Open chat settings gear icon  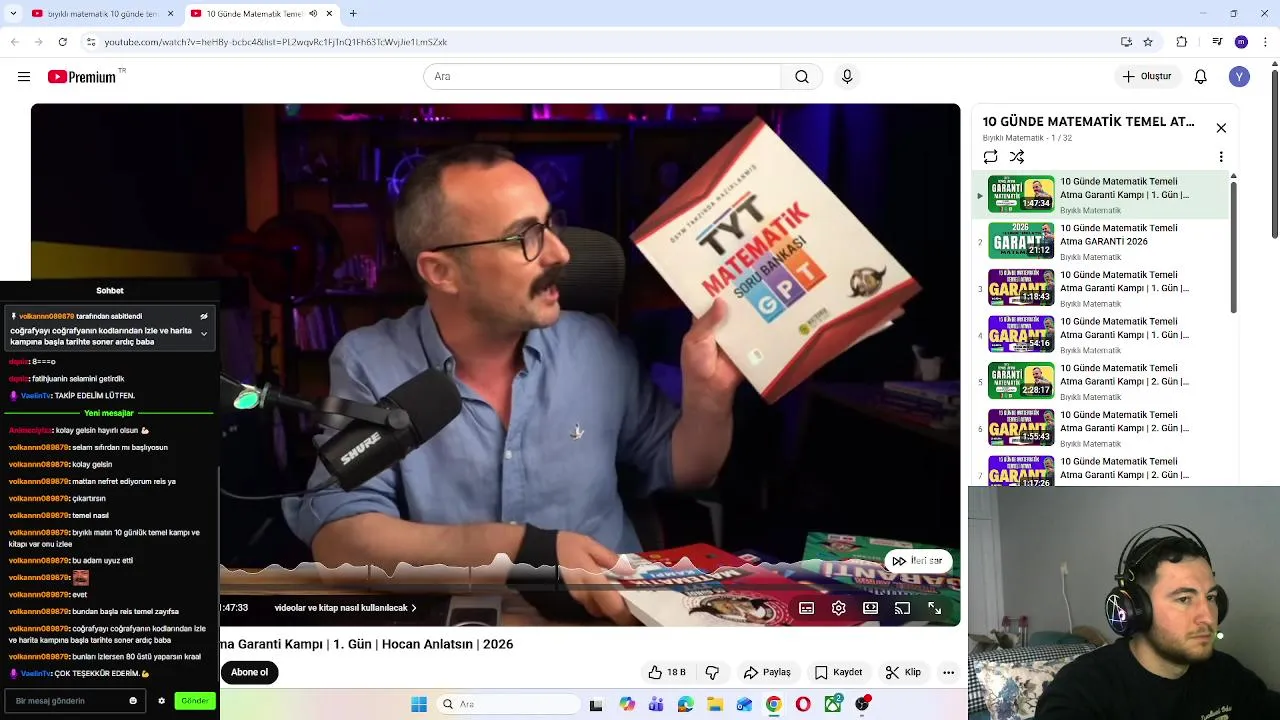pyautogui.click(x=161, y=701)
